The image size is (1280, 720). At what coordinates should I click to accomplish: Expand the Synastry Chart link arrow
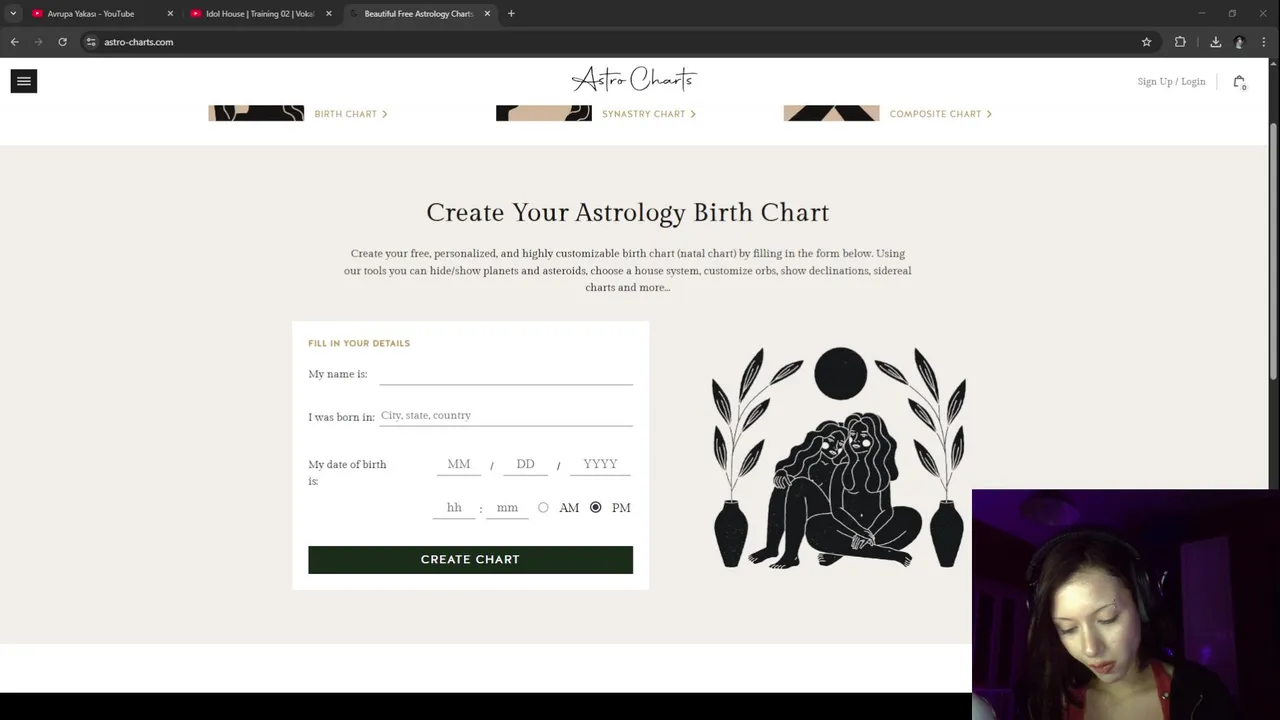click(693, 114)
